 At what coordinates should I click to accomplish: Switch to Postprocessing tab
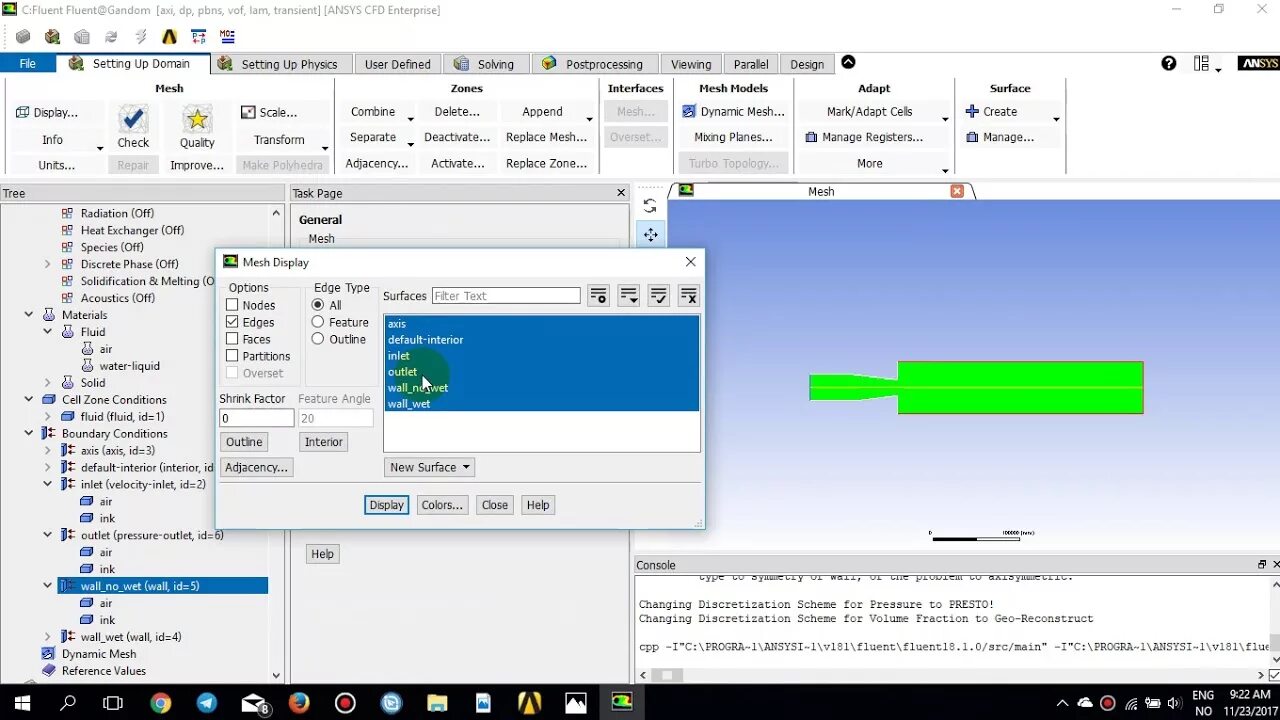click(x=593, y=64)
